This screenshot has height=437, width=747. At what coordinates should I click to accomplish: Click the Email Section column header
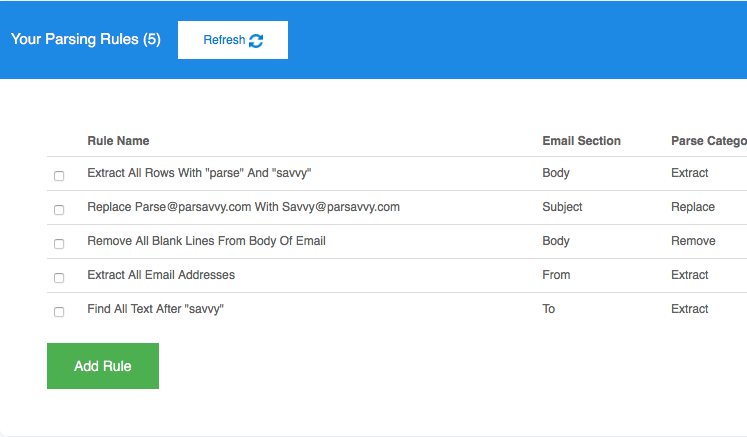point(581,141)
